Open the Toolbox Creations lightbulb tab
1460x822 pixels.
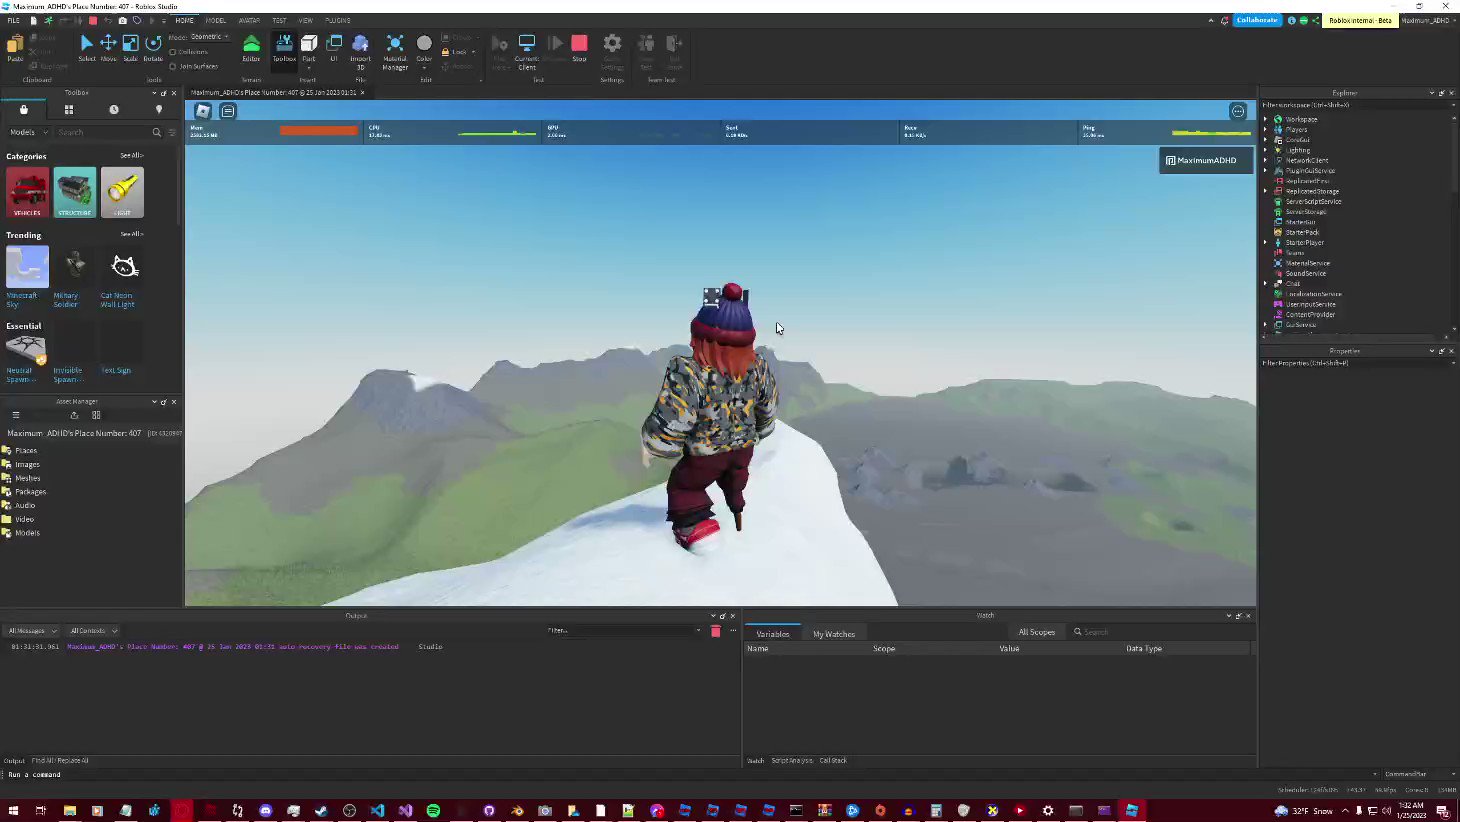pos(159,109)
